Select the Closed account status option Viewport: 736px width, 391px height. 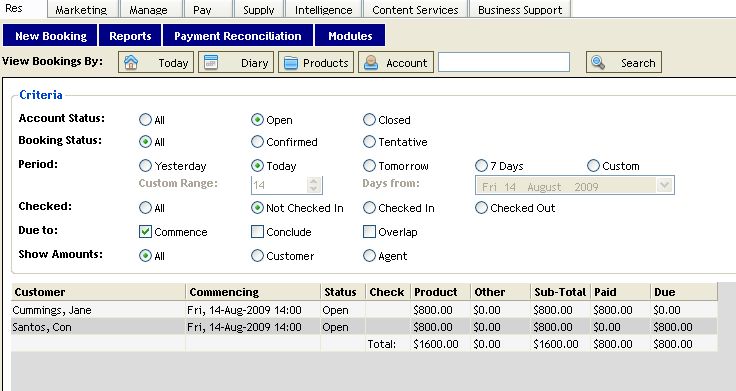pyautogui.click(x=369, y=120)
